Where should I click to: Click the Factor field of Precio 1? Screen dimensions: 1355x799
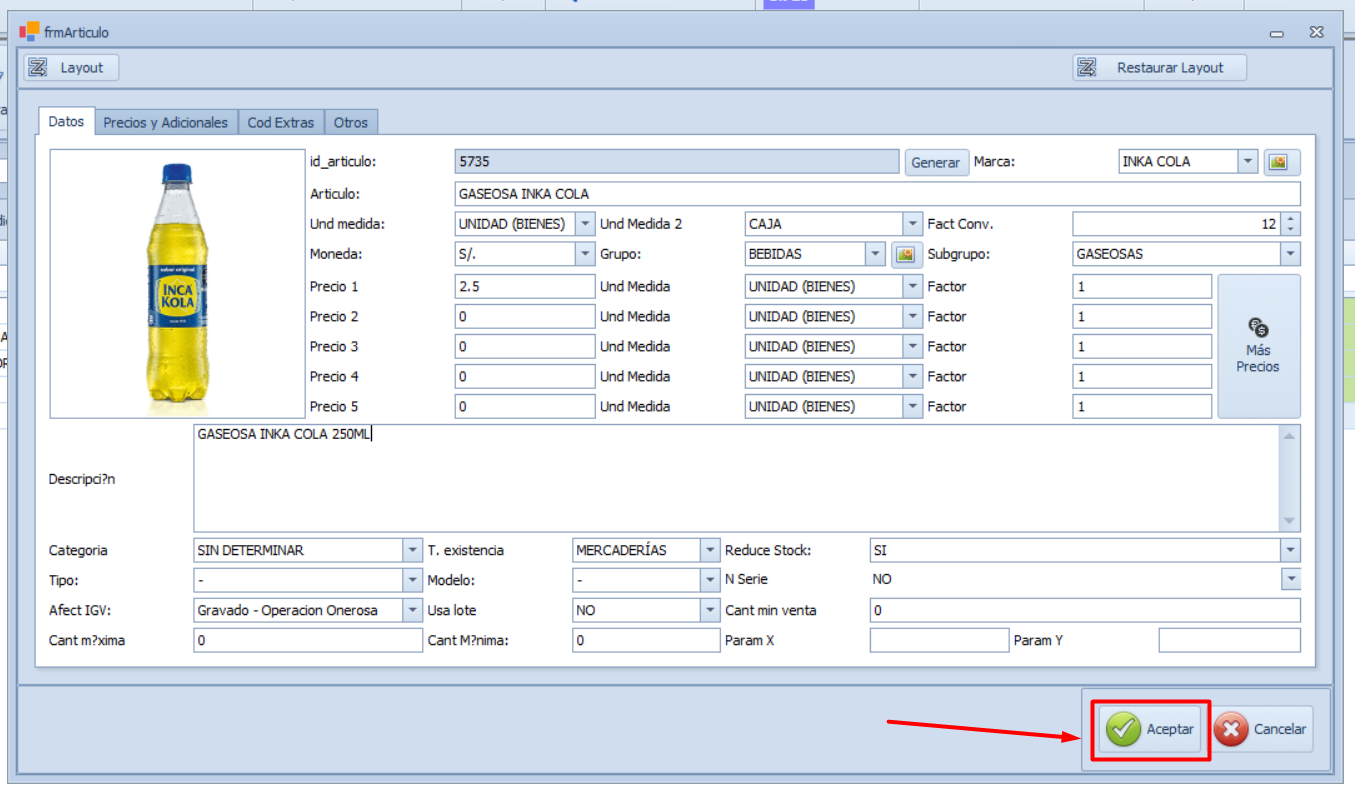coord(1142,287)
